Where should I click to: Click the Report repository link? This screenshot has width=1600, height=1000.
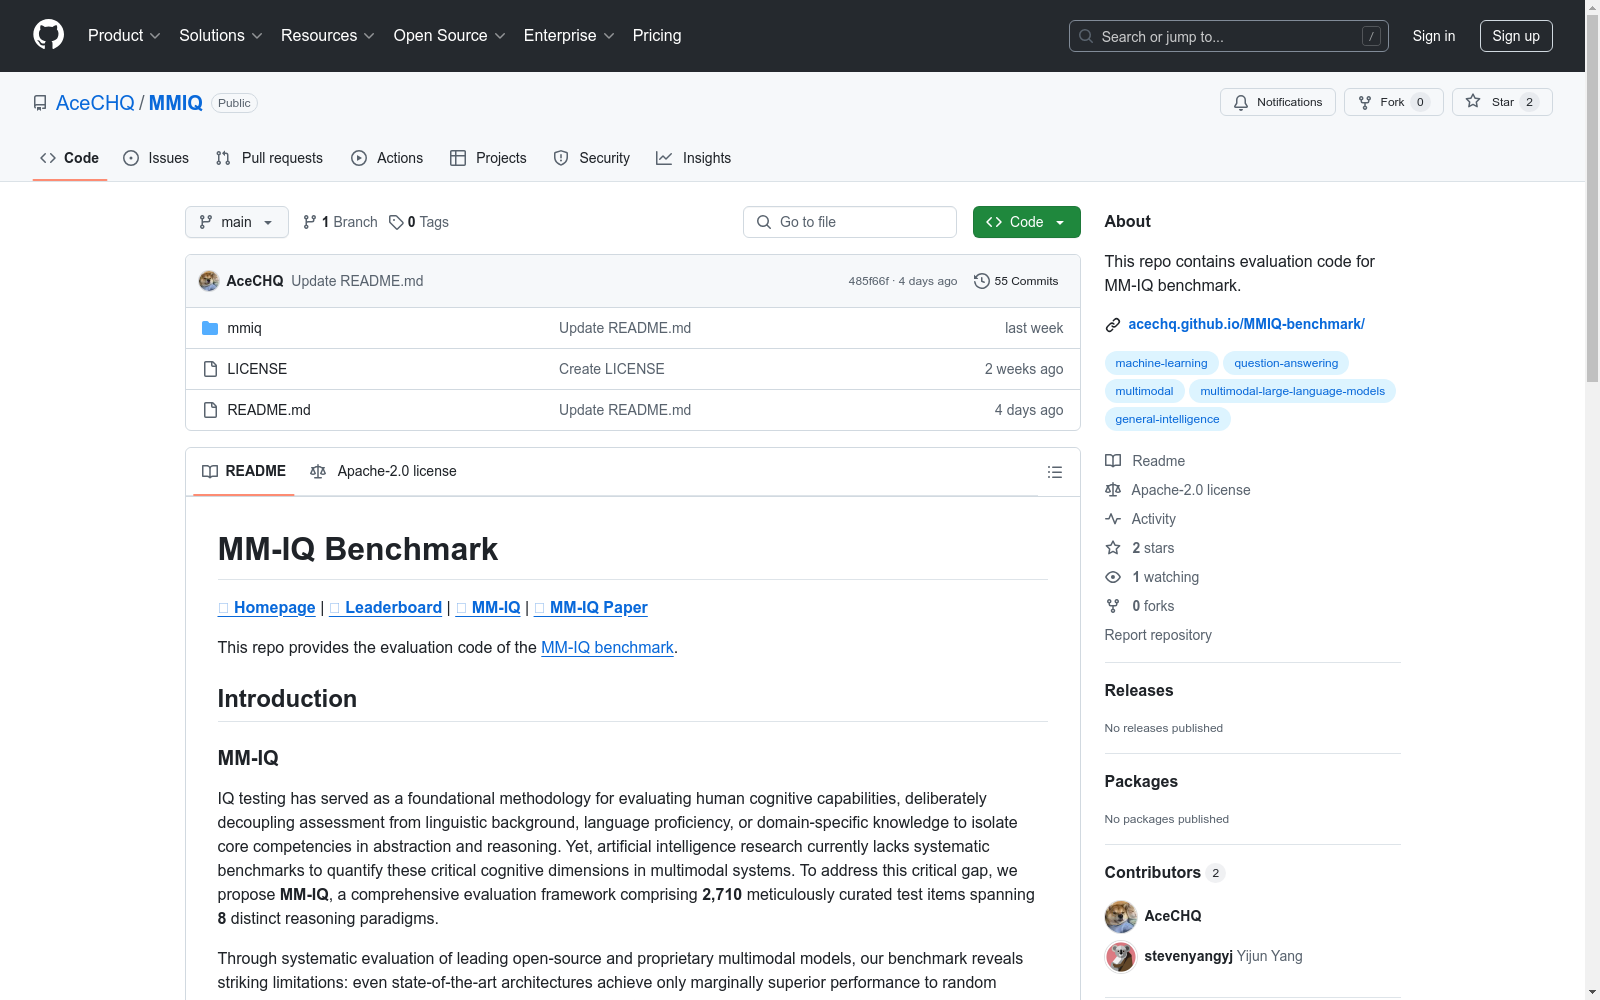click(1158, 635)
